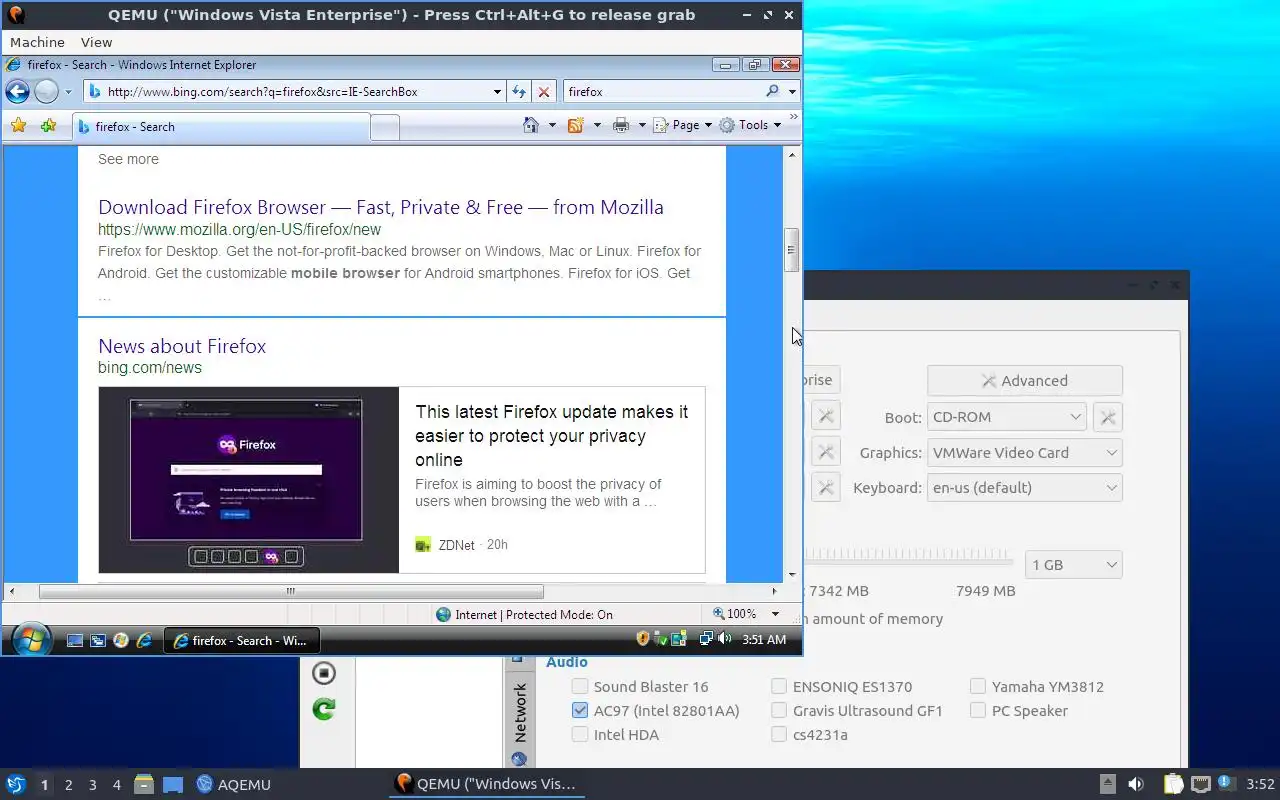Open the QEMU Machine menu
Image resolution: width=1280 pixels, height=800 pixels.
[x=37, y=42]
